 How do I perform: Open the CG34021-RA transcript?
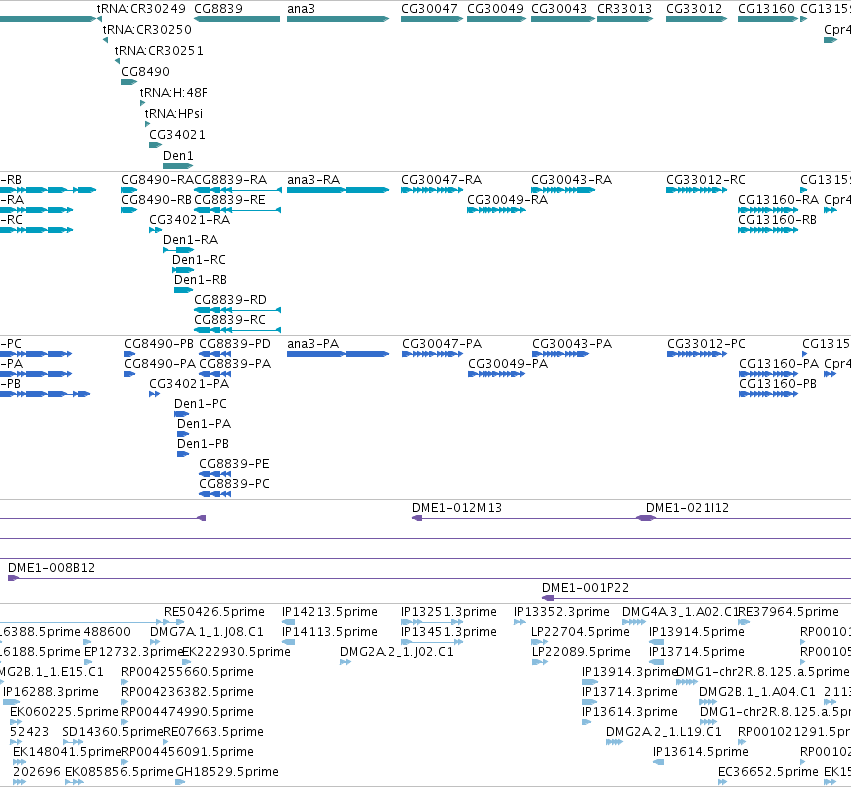pos(156,230)
